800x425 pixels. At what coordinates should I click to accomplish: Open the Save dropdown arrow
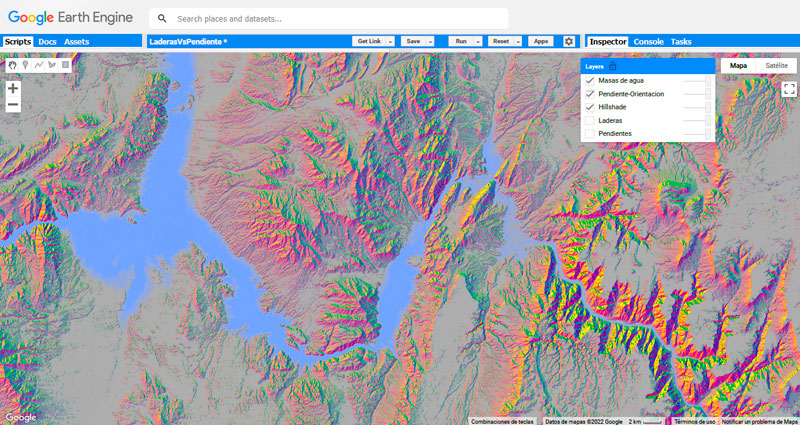(x=431, y=41)
